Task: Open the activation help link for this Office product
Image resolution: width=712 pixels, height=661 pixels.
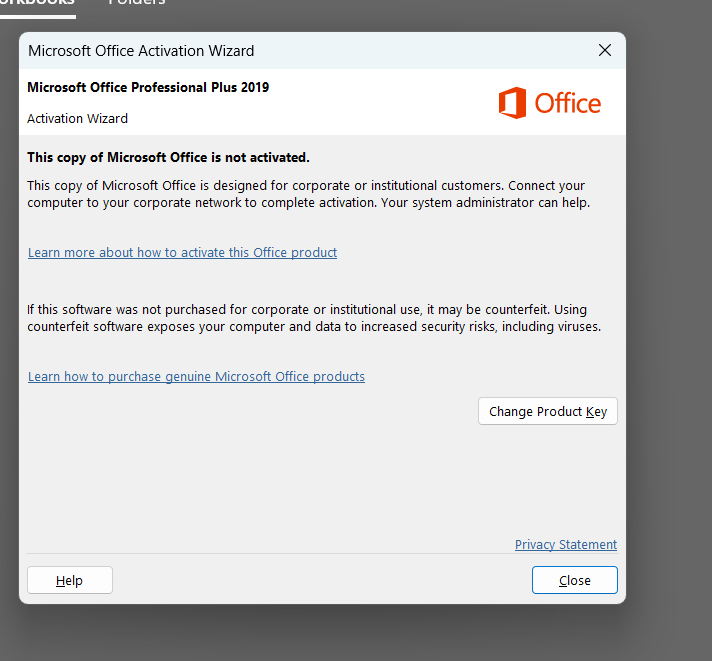Action: 183,252
